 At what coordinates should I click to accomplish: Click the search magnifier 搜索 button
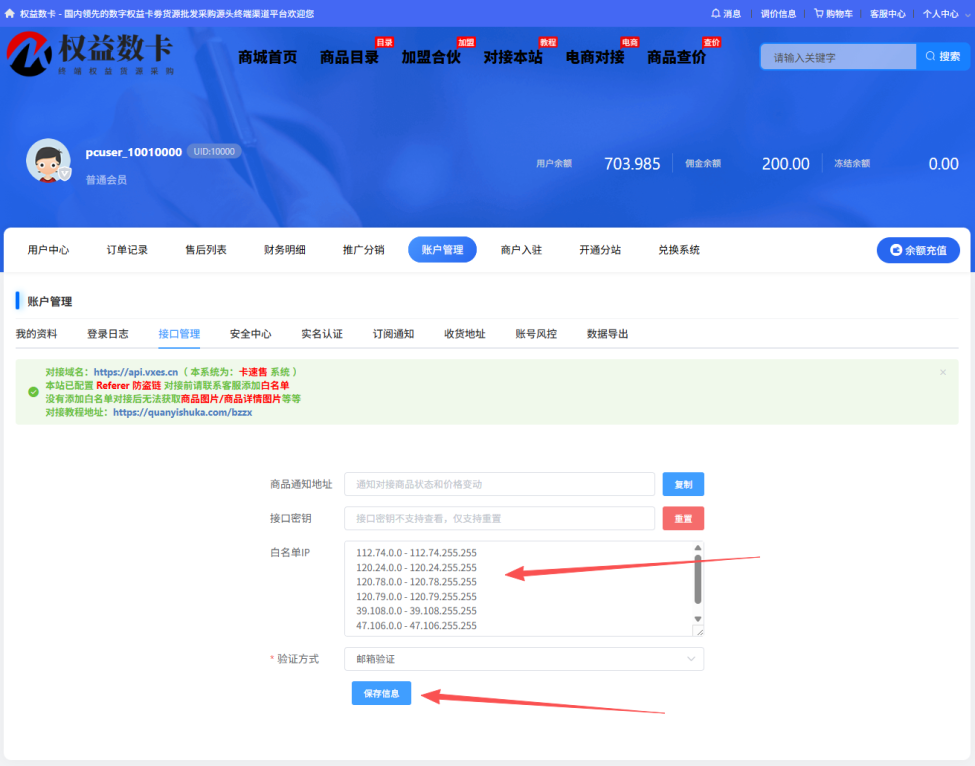click(943, 57)
